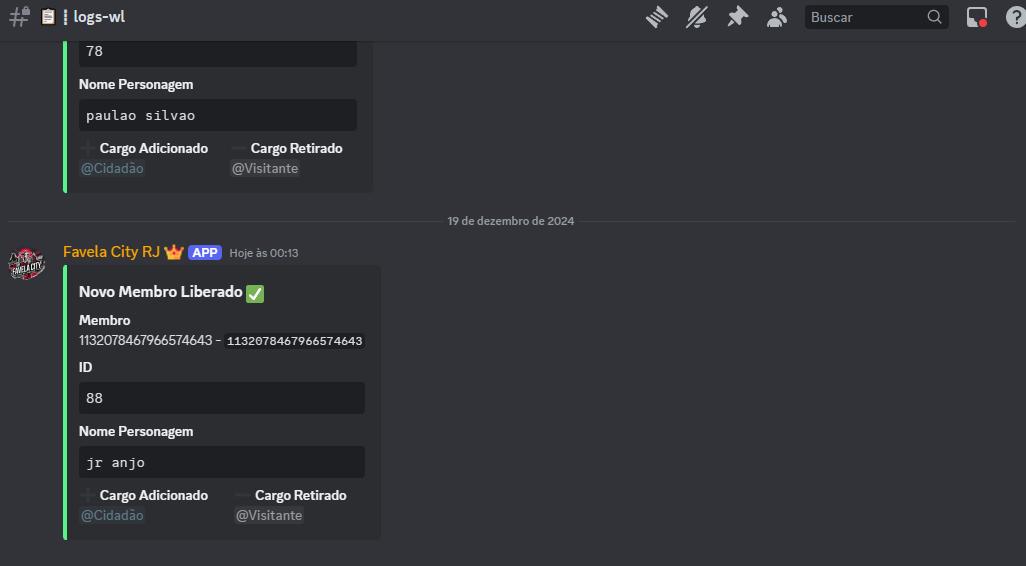The image size is (1026, 566).
Task: Toggle the member list
Action: 777,17
